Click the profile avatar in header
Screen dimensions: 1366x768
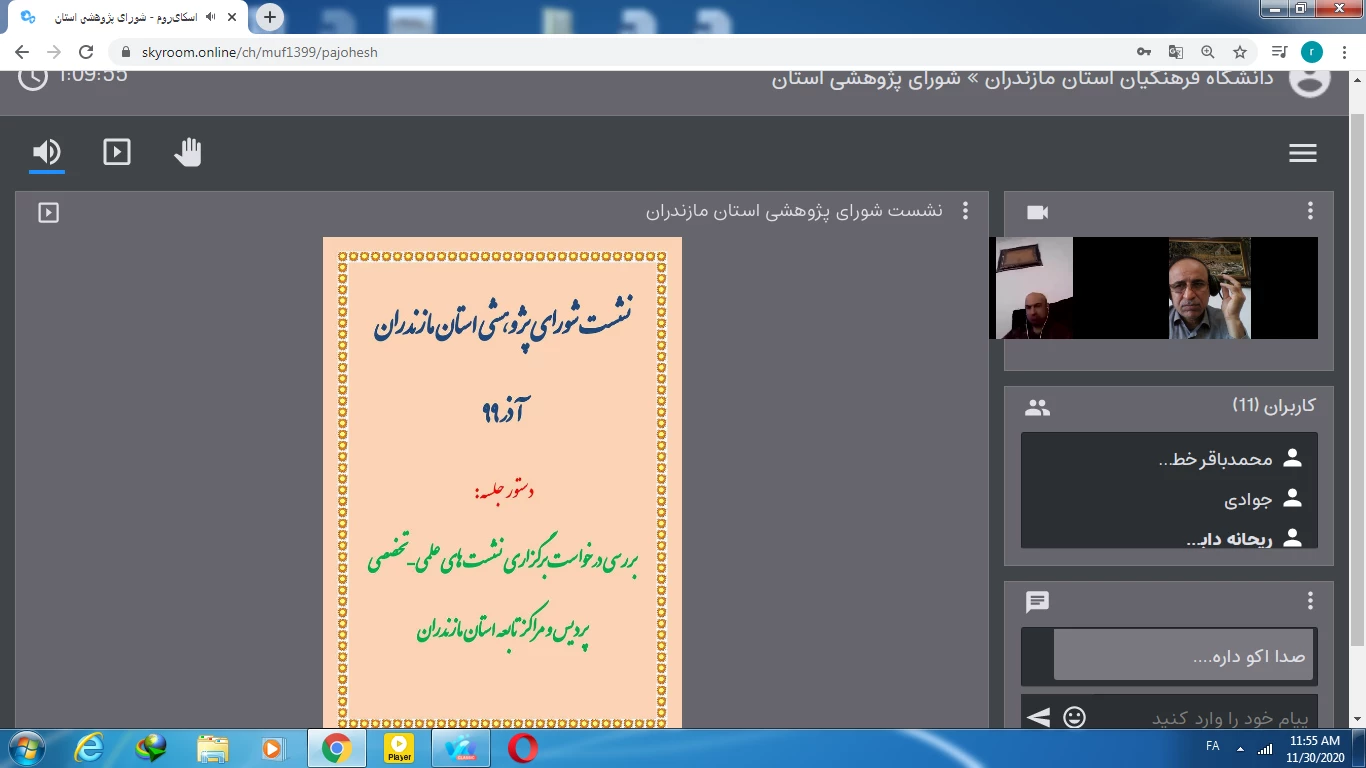tap(1309, 78)
